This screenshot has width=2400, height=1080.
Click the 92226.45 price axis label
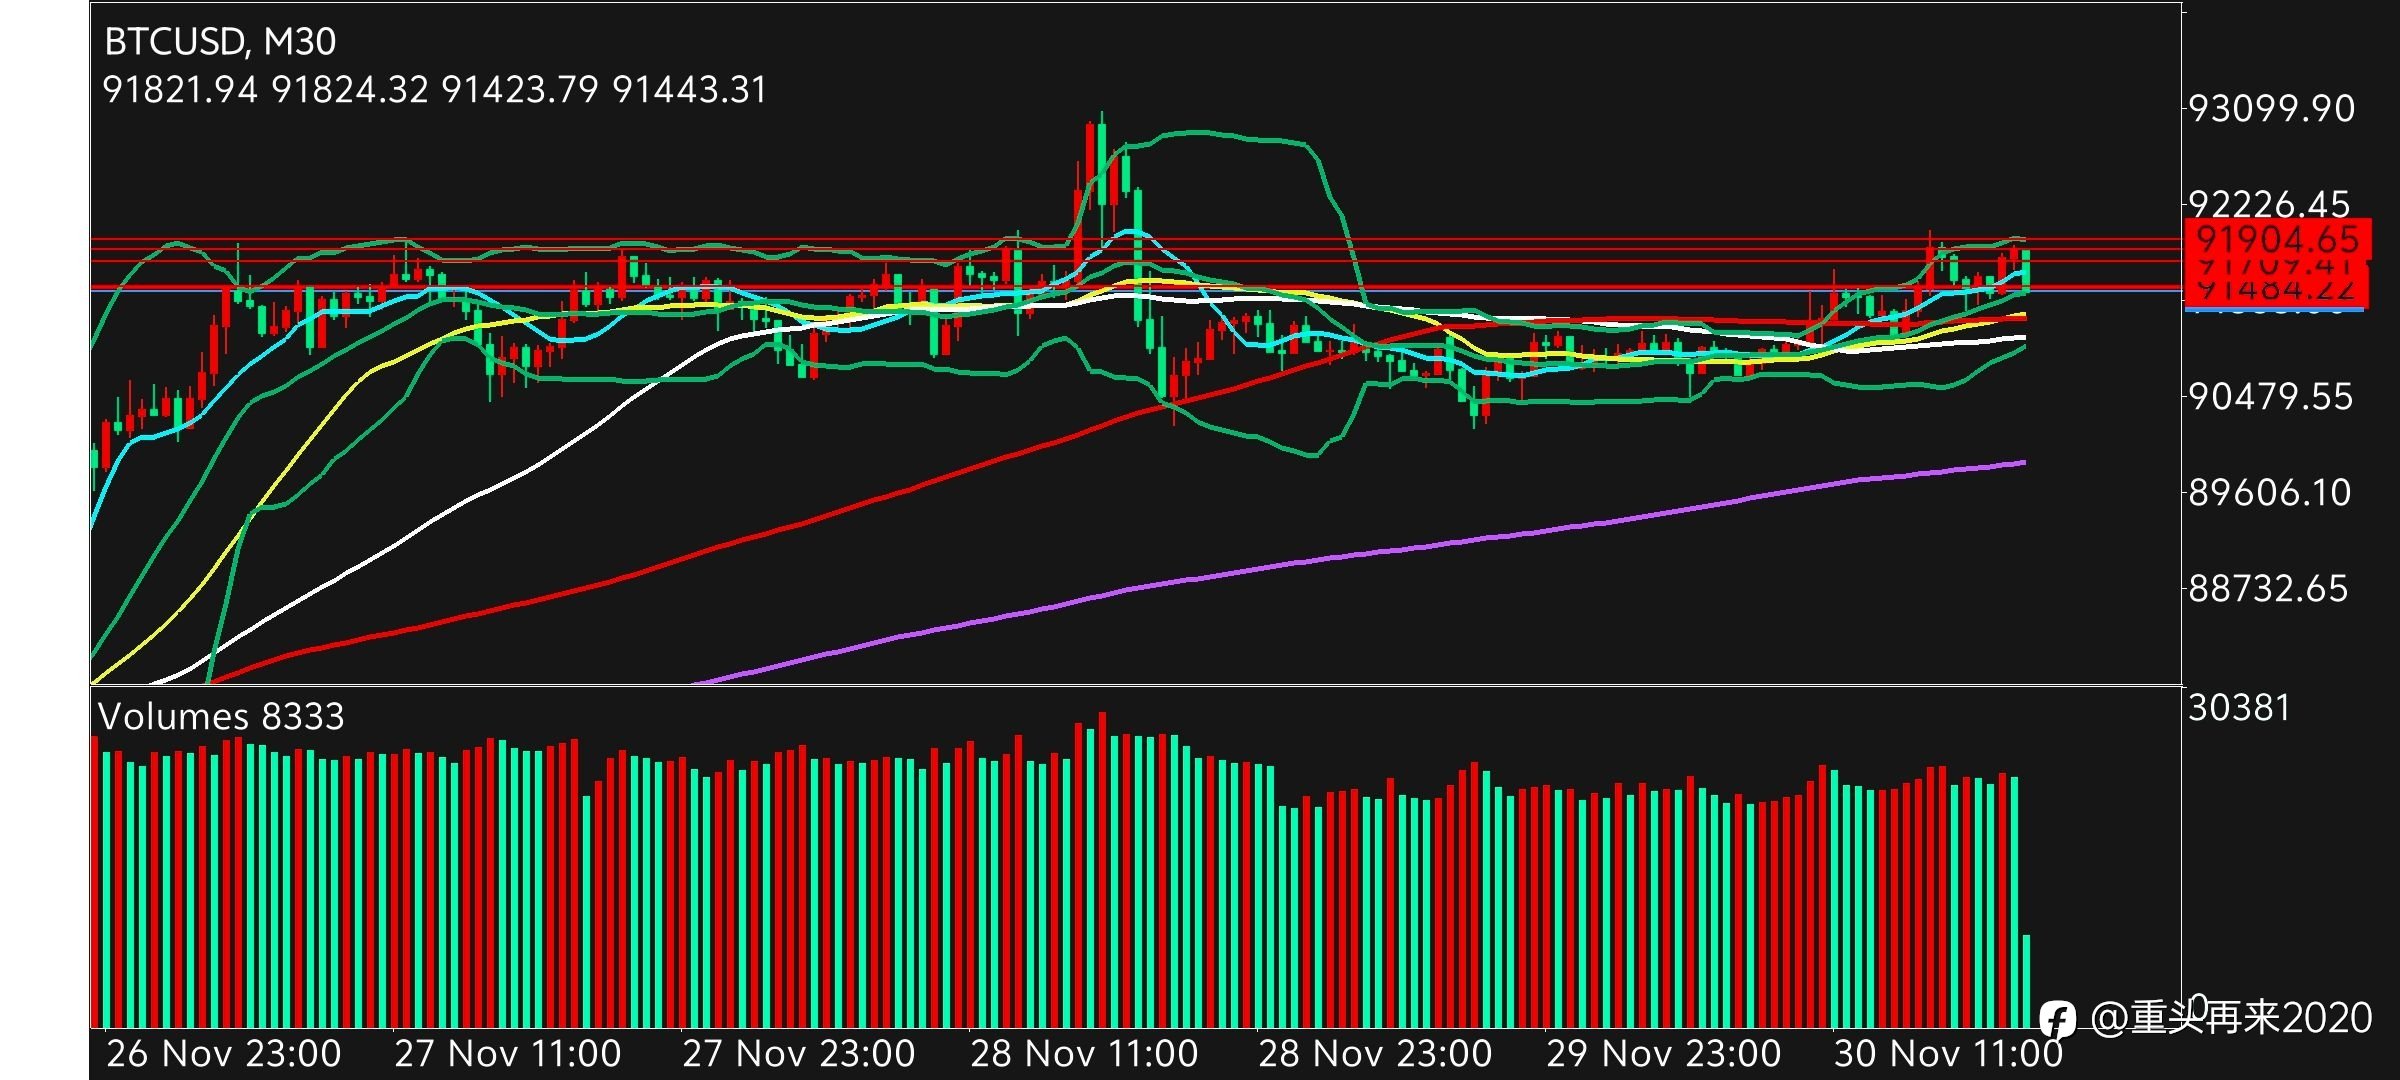[x=2269, y=203]
